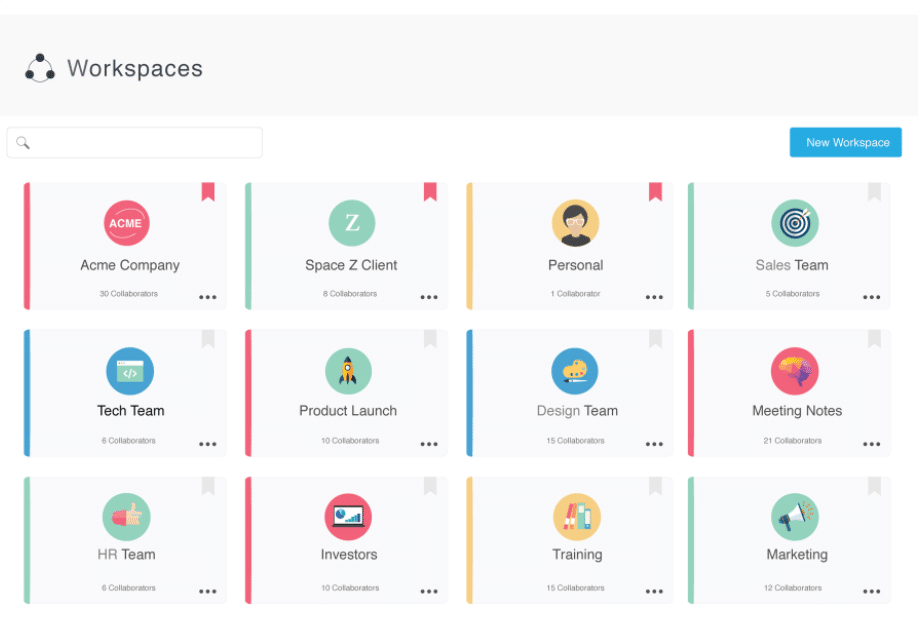The height and width of the screenshot is (624, 918).
Task: Click the New Workspace button
Action: (x=846, y=142)
